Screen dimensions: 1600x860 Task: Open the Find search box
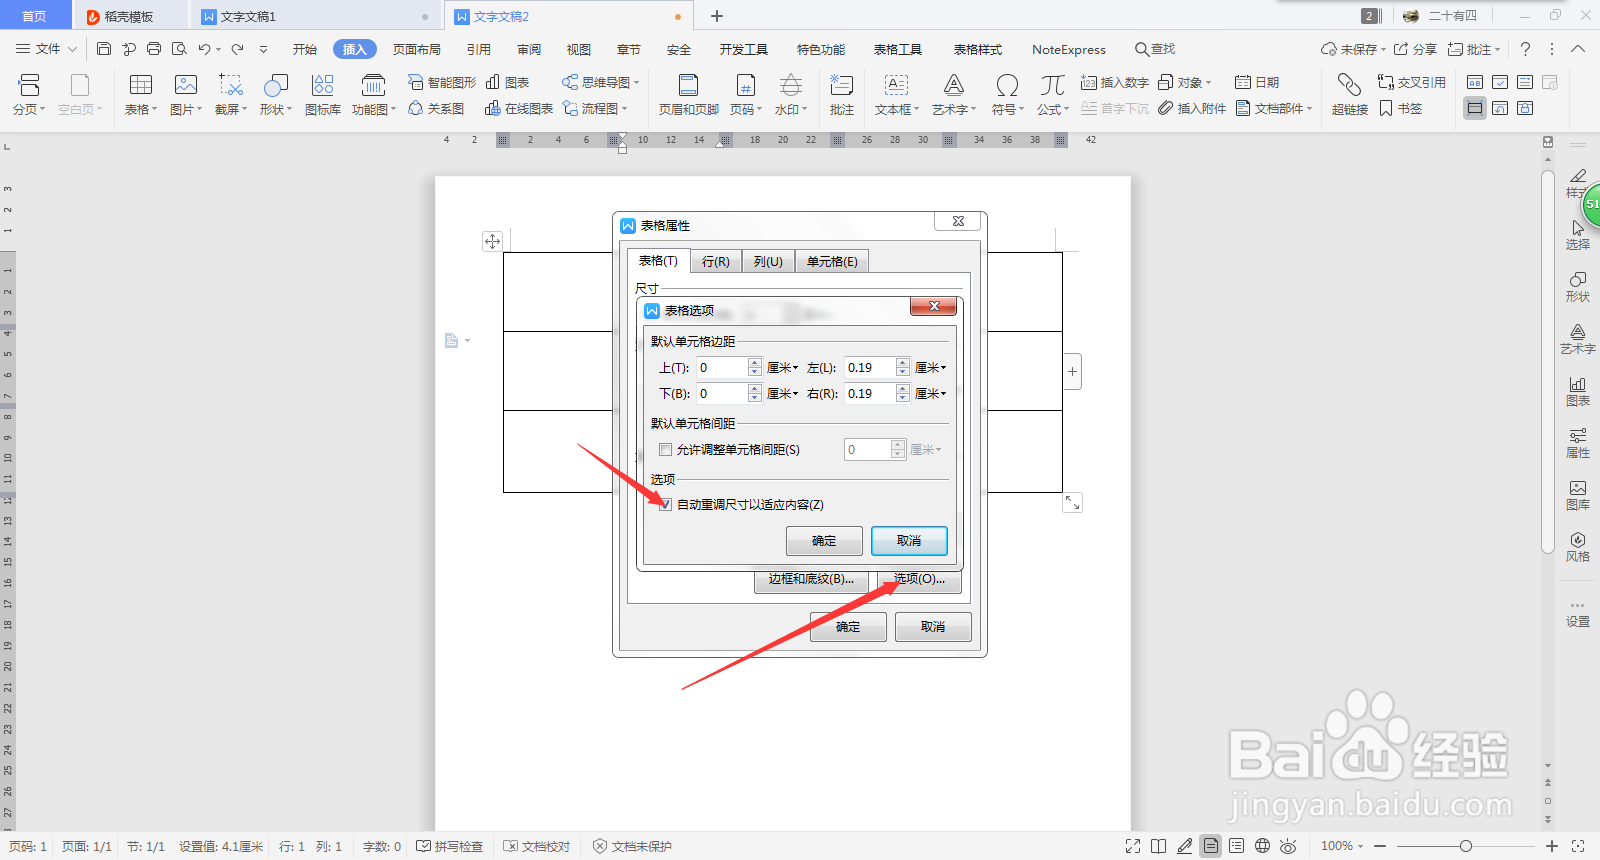(1155, 49)
